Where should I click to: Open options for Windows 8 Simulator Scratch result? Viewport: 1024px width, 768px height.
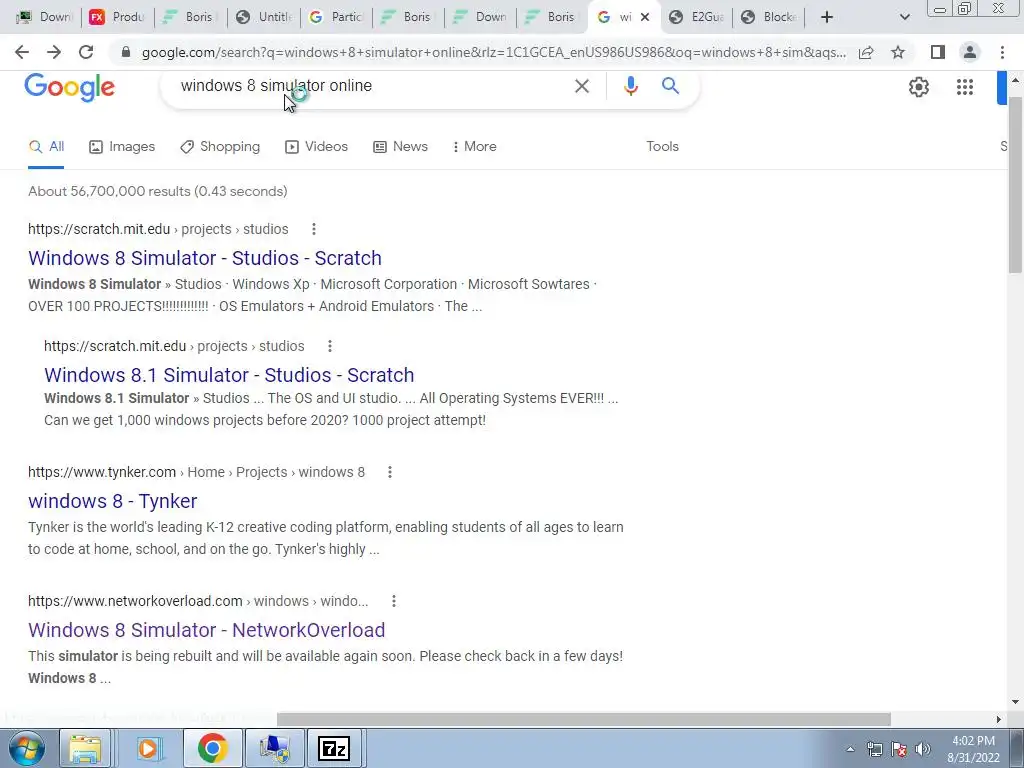pos(313,229)
